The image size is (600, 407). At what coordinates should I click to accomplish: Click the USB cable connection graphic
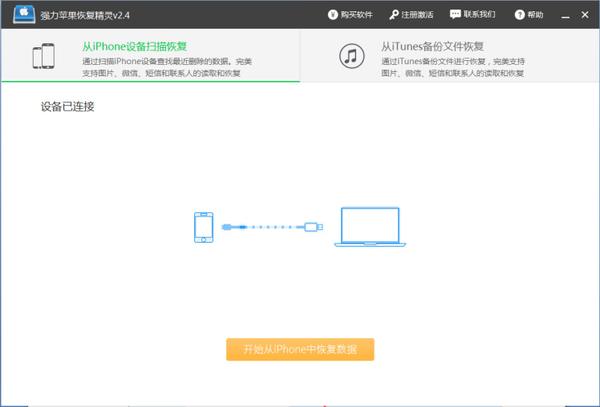[x=272, y=227]
